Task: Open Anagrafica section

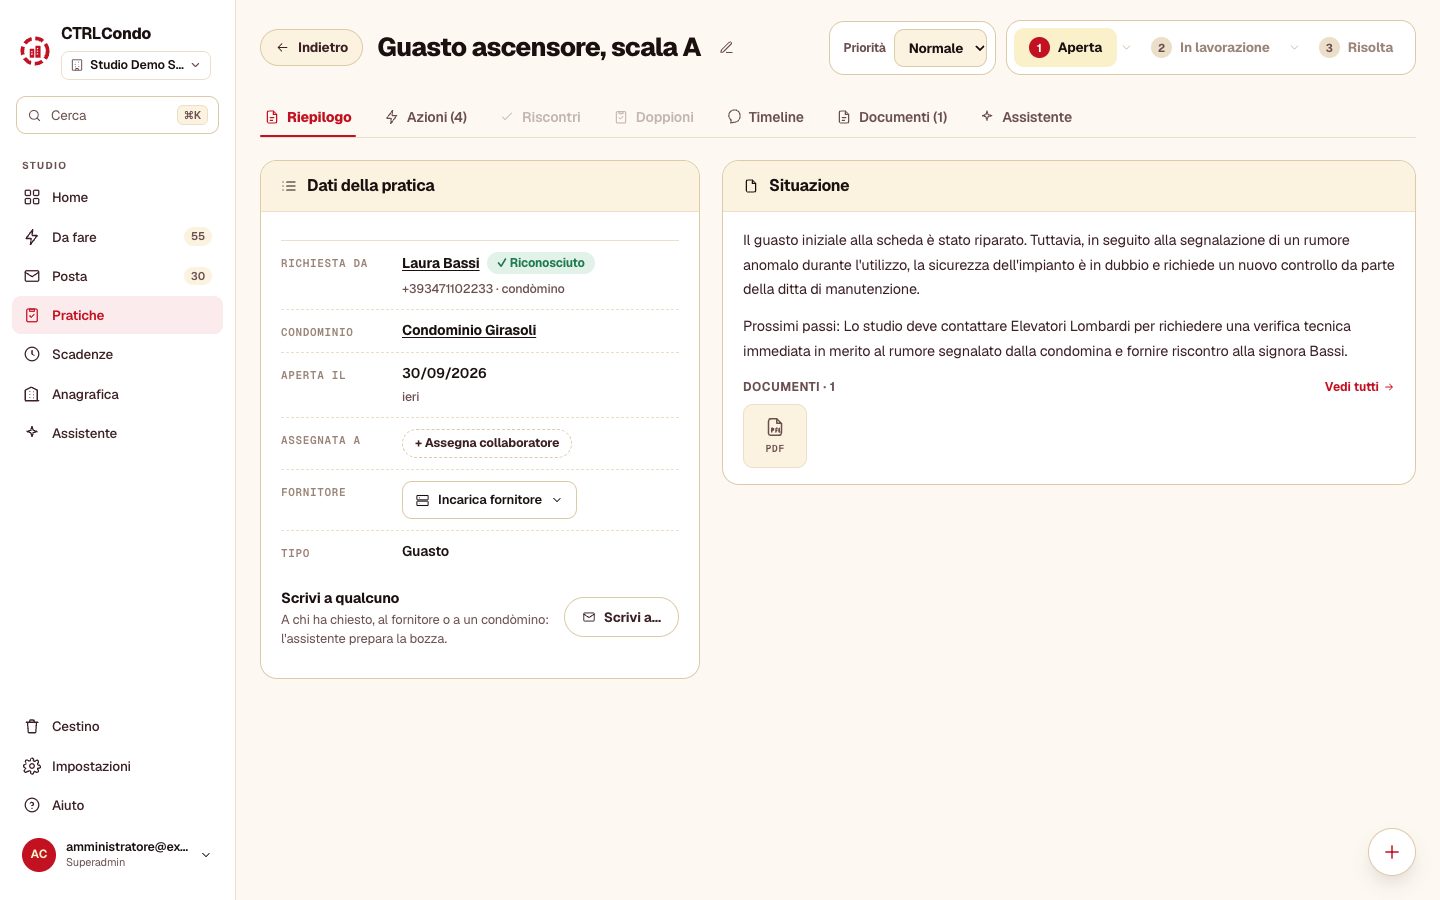Action: [x=117, y=394]
